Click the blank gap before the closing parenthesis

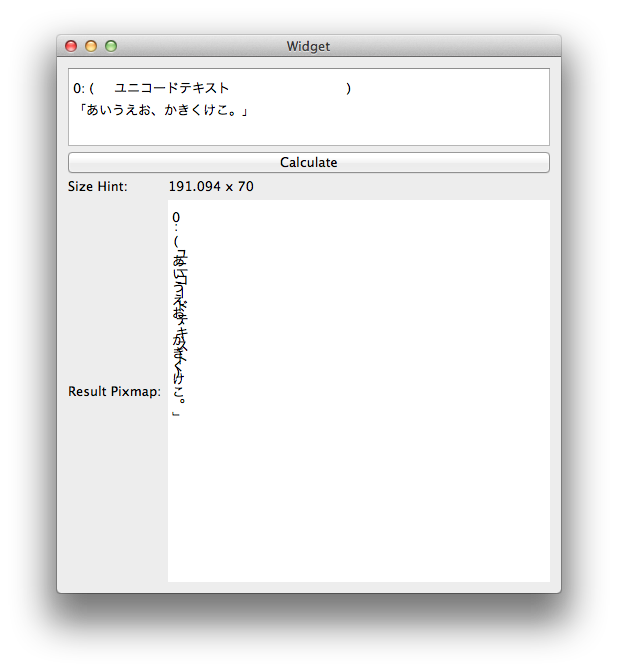[290, 88]
